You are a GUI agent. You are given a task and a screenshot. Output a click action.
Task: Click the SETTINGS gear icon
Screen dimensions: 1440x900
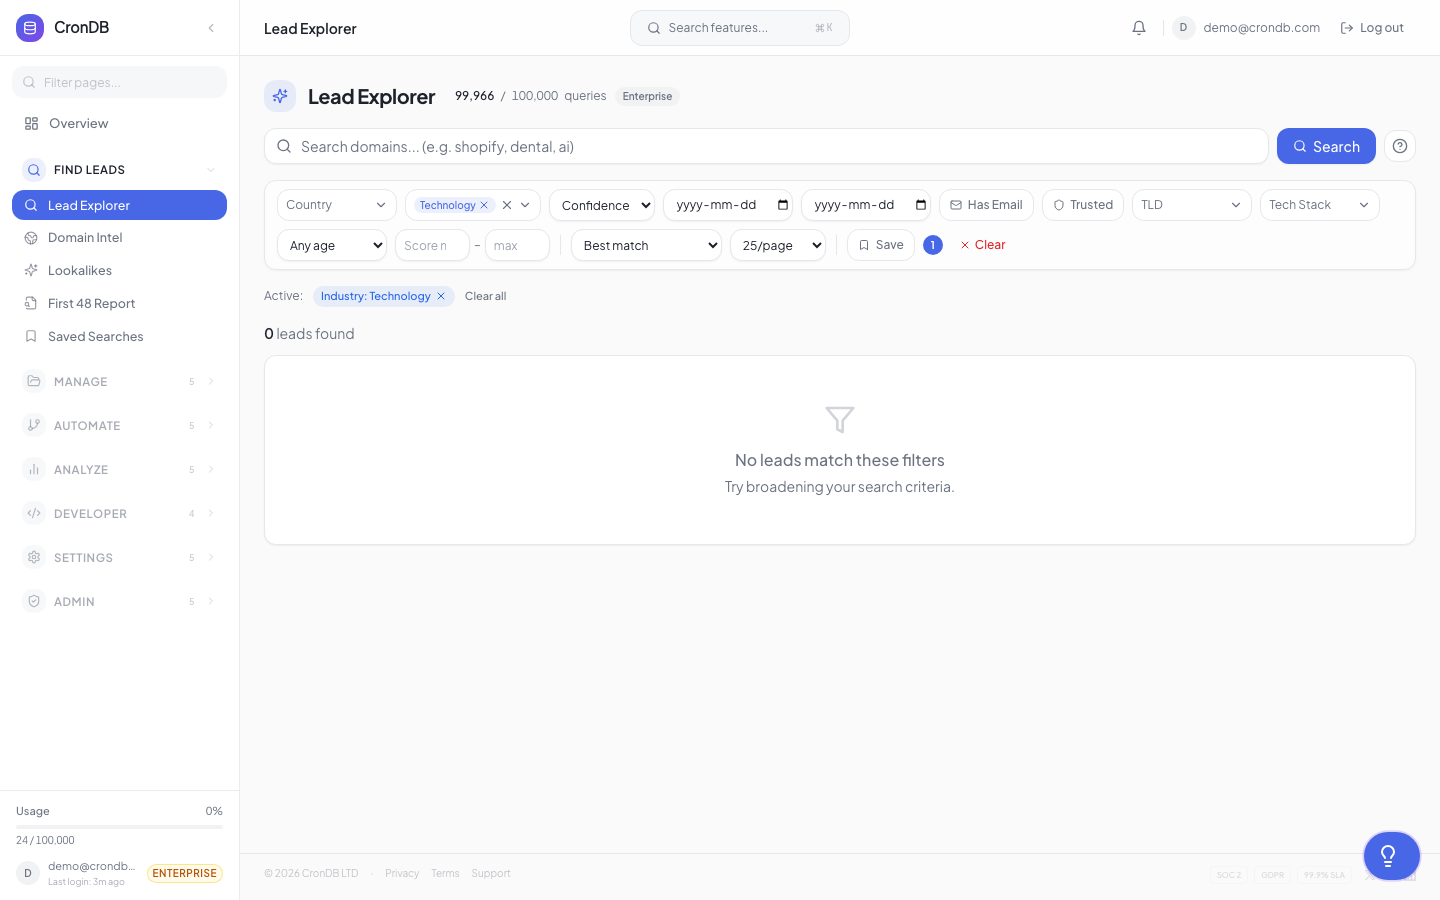tap(34, 557)
